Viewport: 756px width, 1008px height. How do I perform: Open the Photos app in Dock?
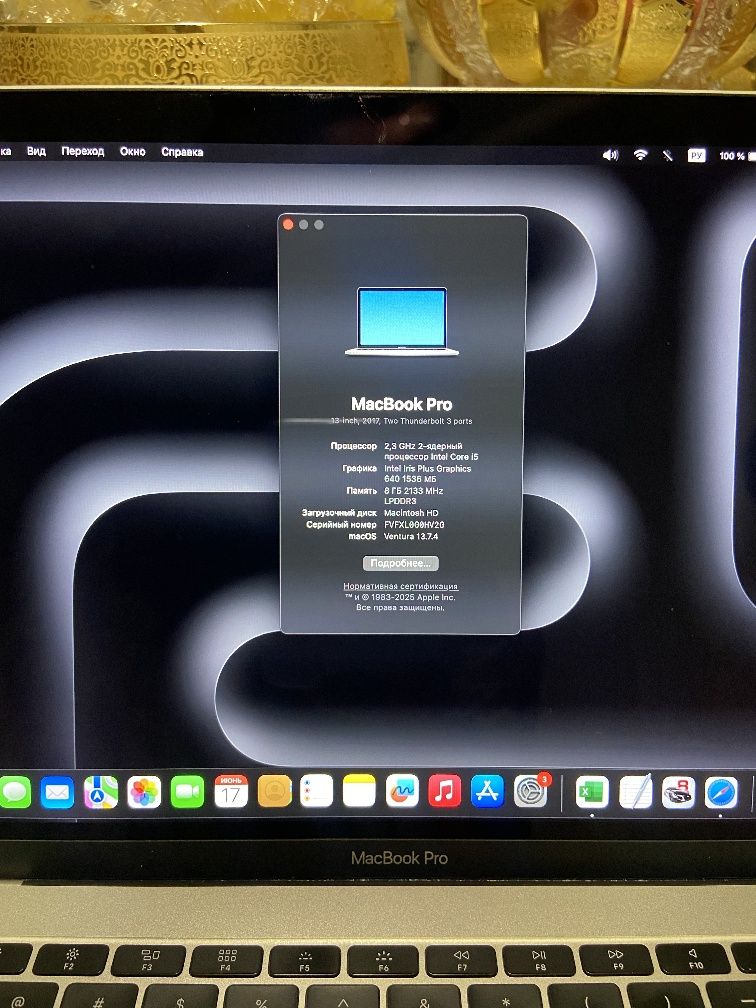pyautogui.click(x=144, y=791)
